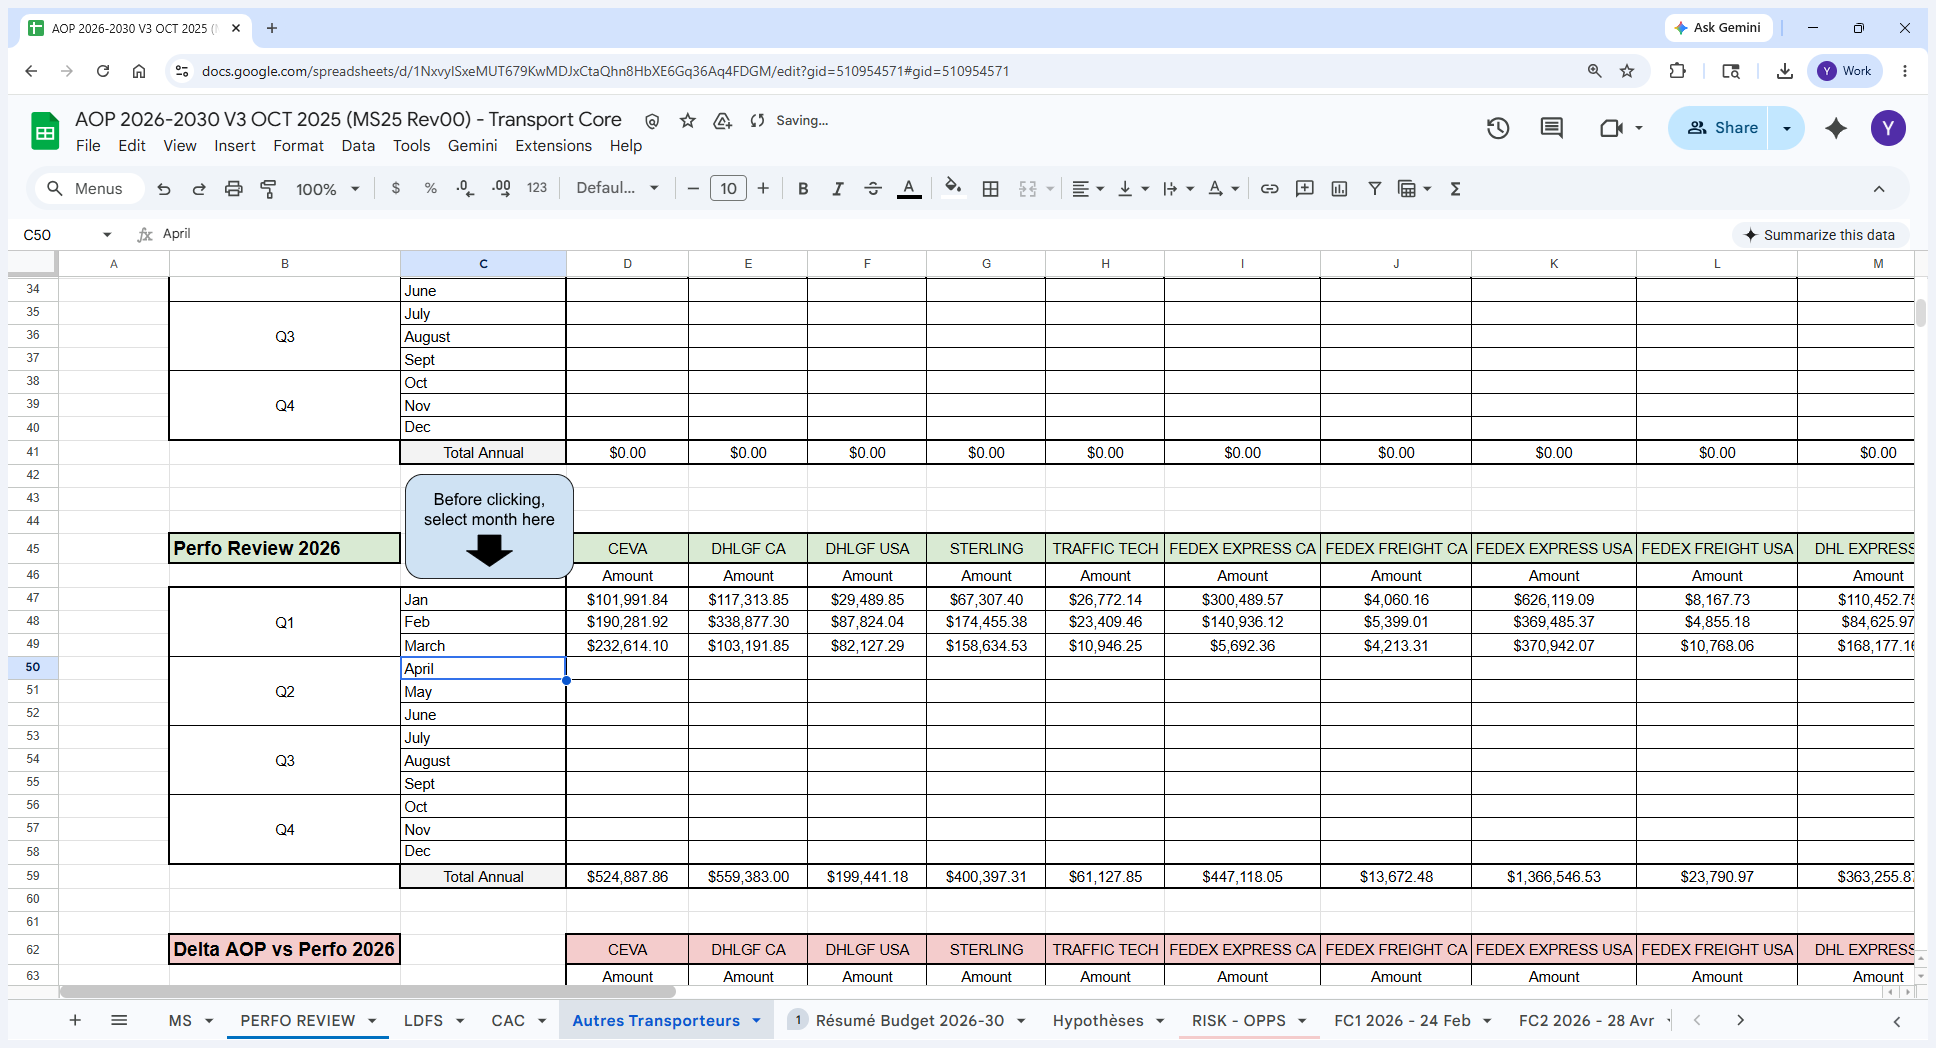Image resolution: width=1936 pixels, height=1048 pixels.
Task: Star this spreadsheet document
Action: click(688, 121)
